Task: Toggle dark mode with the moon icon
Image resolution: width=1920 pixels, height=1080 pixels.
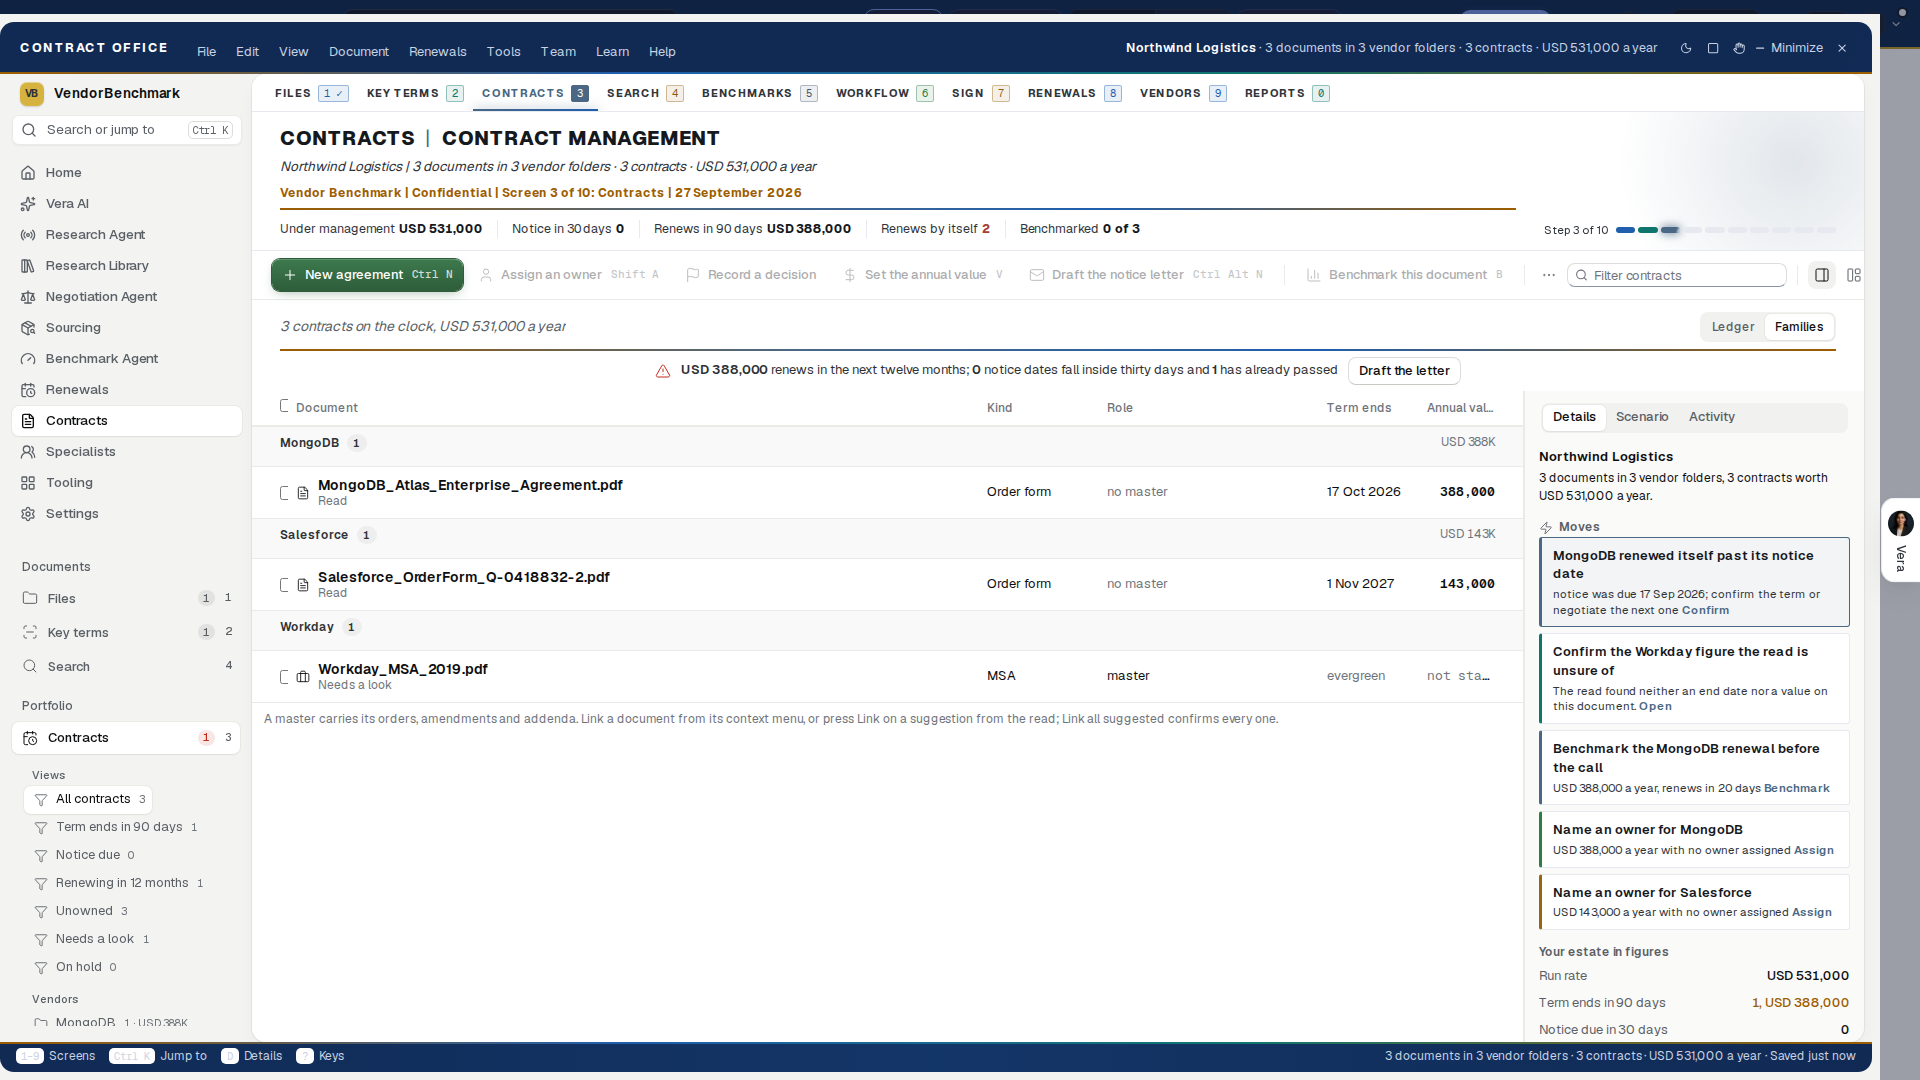Action: click(1686, 48)
